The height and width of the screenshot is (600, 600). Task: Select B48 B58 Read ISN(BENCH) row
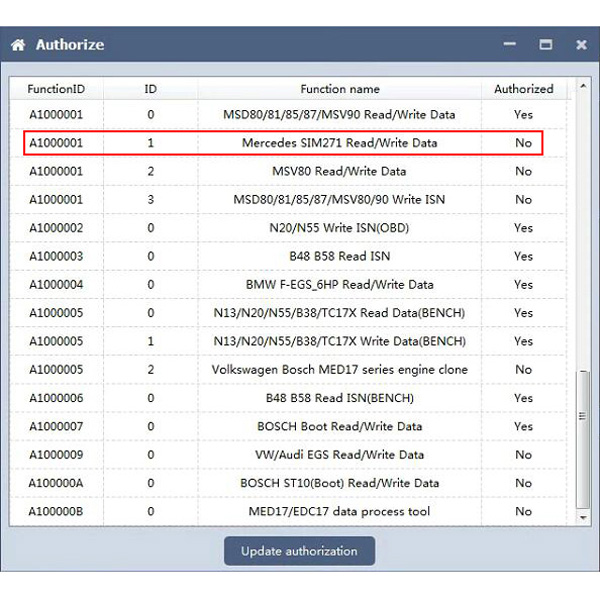[288, 398]
